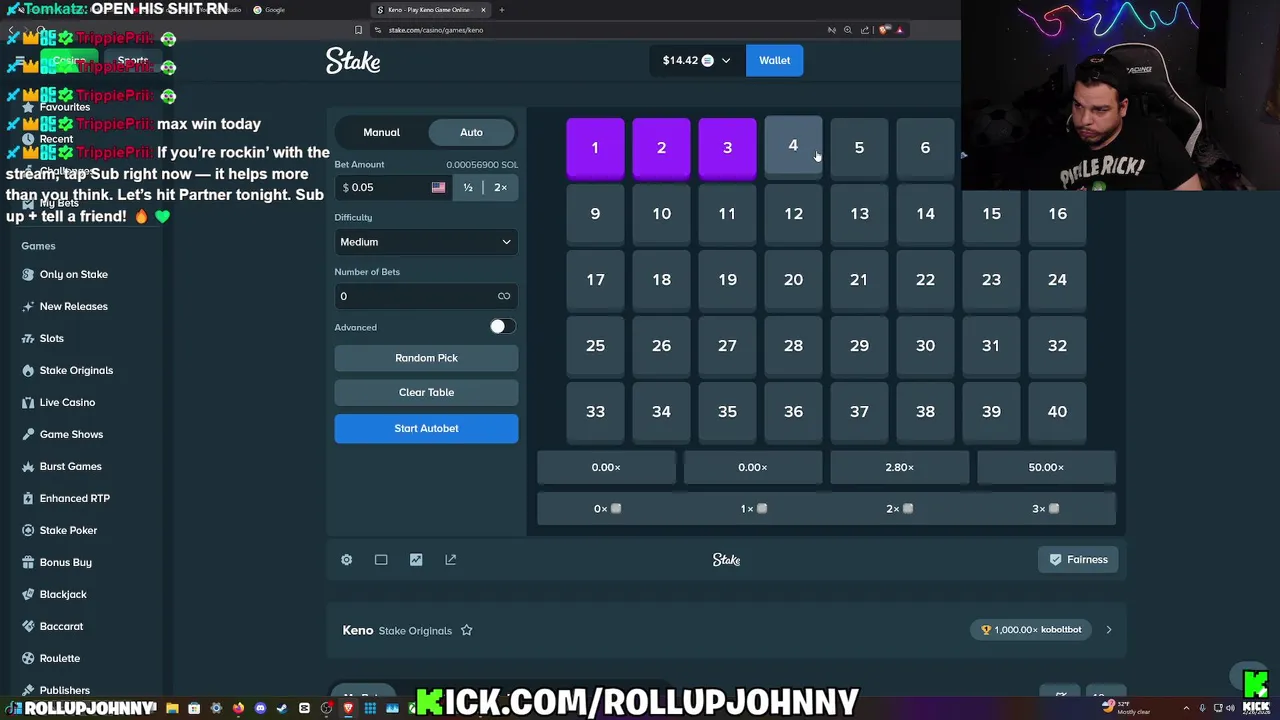Open a new browser tab with plus
Viewport: 1280px width, 720px height.
(x=502, y=10)
